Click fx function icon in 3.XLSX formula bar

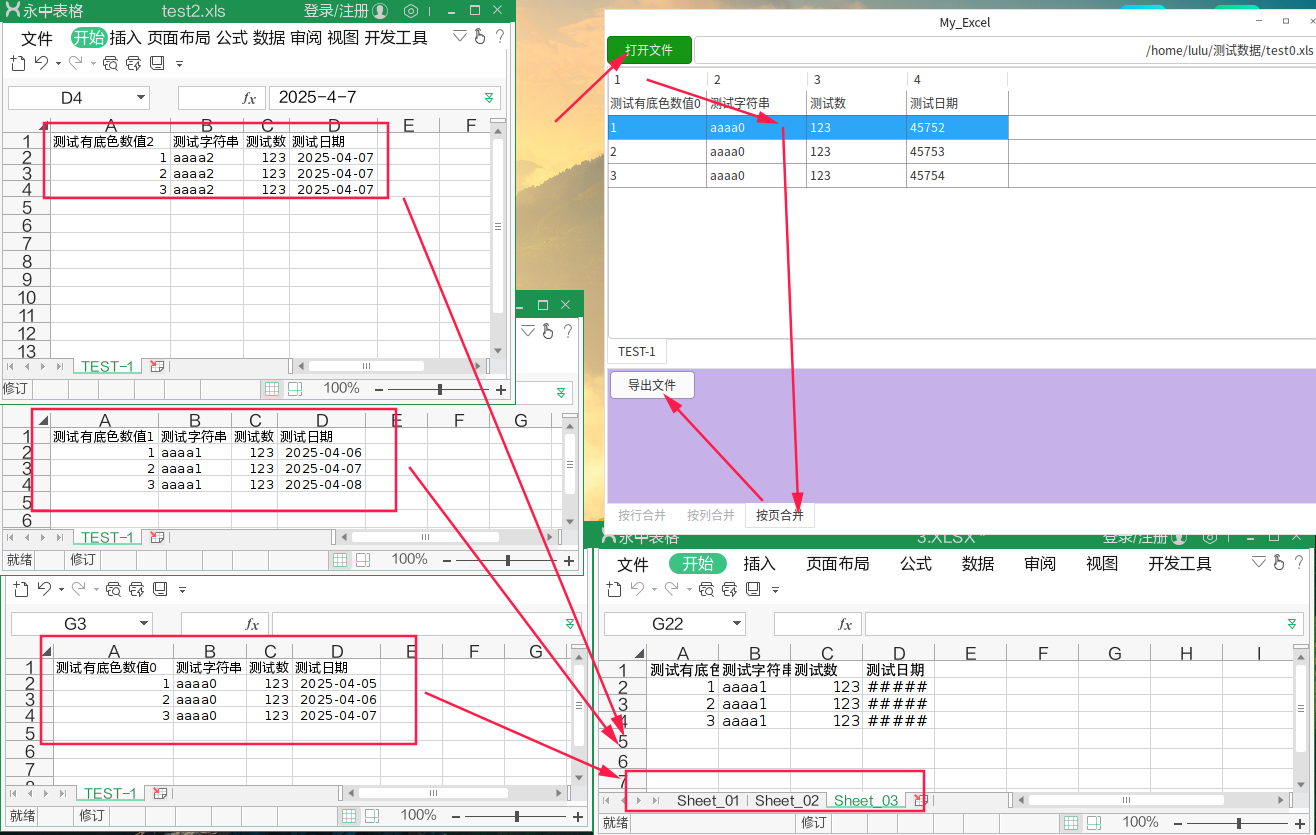click(x=845, y=624)
